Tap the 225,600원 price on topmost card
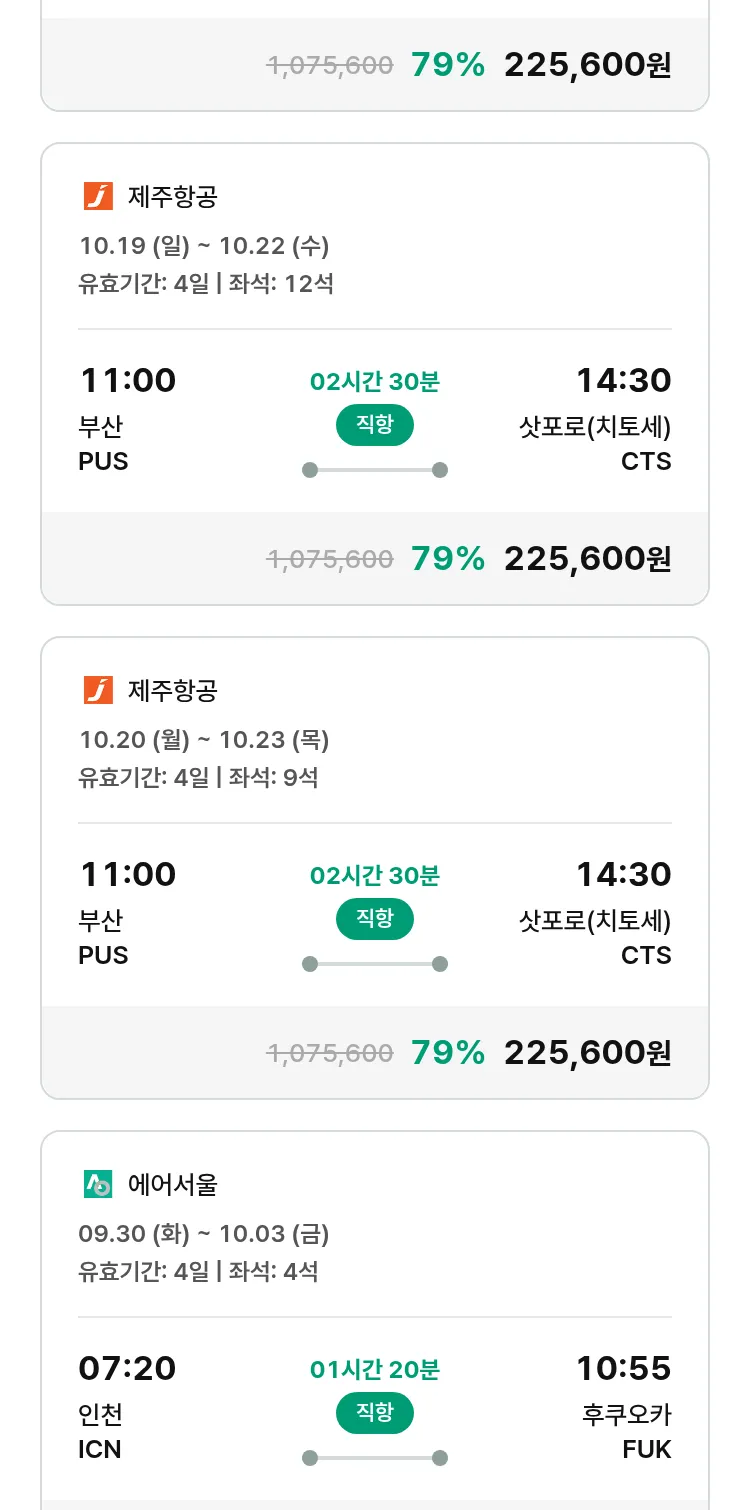Screen dimensions: 750x1510 [x=587, y=65]
